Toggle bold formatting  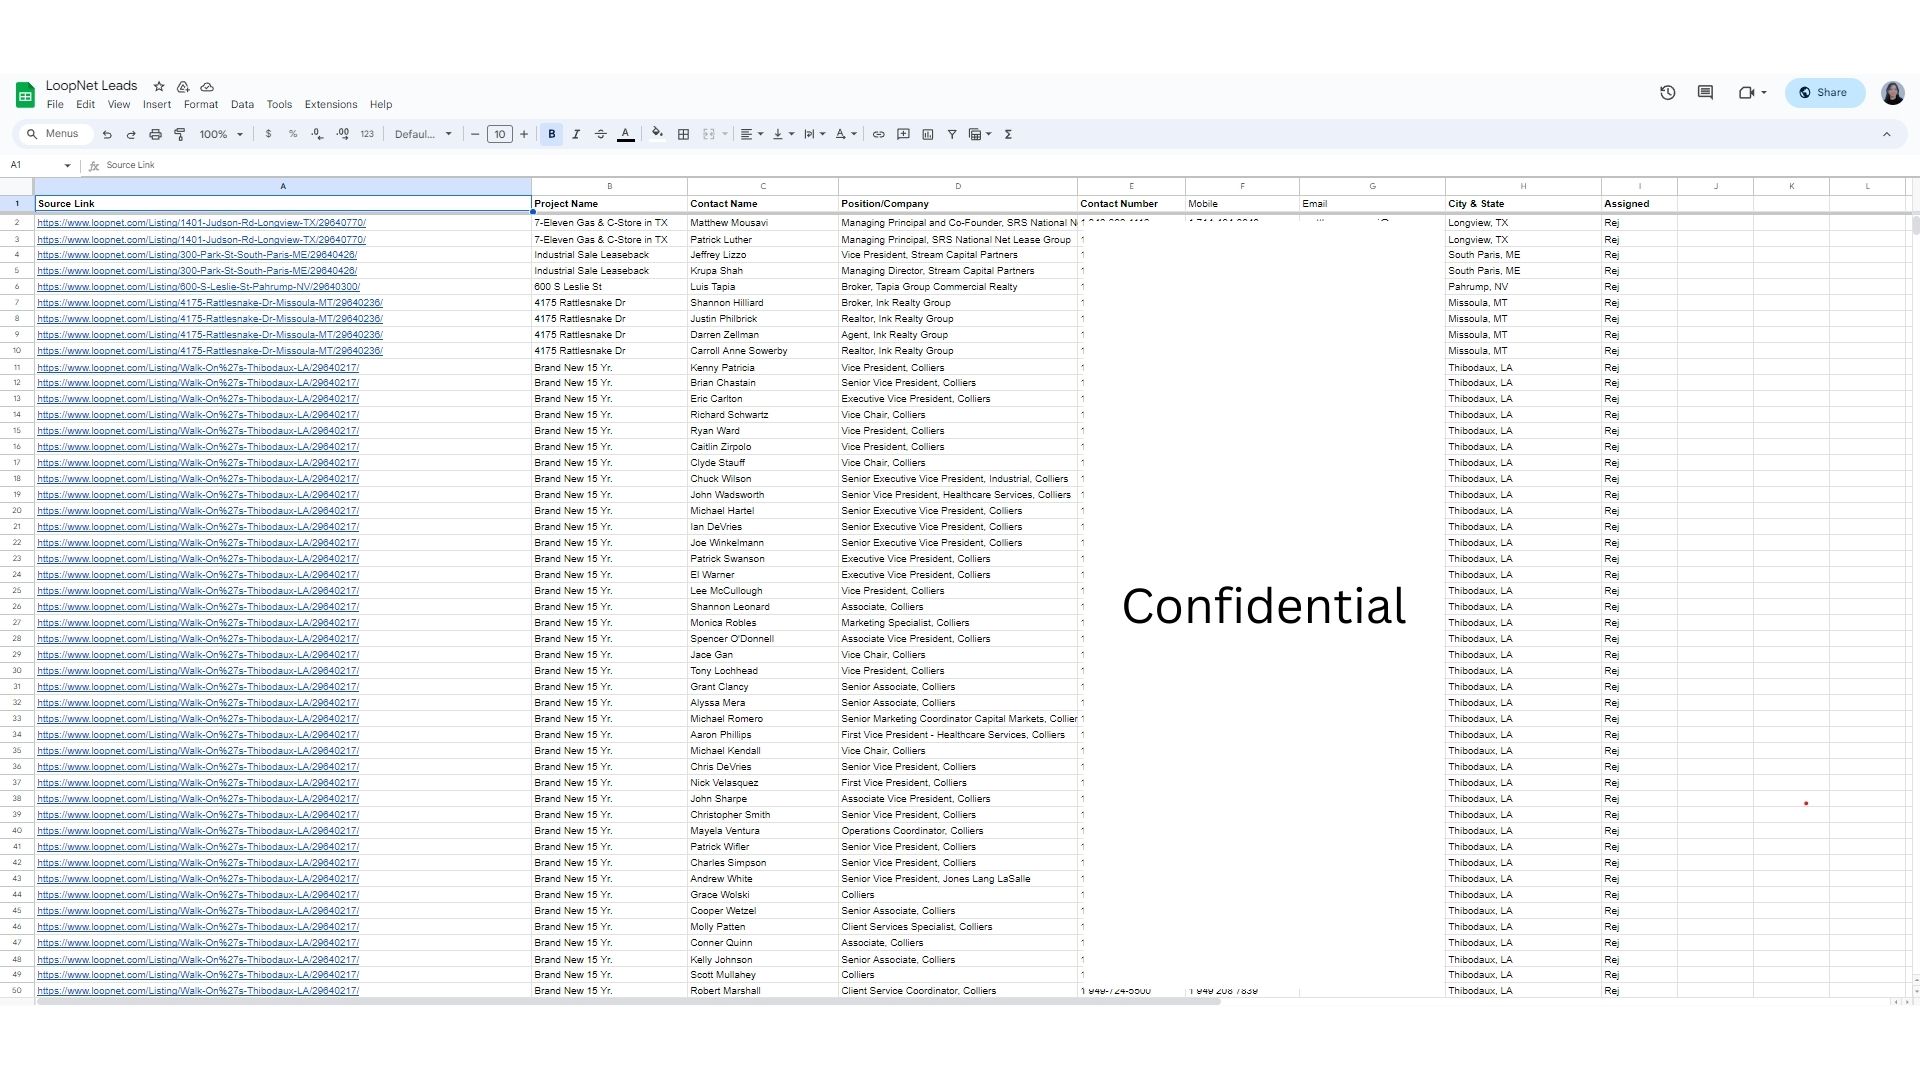coord(551,134)
